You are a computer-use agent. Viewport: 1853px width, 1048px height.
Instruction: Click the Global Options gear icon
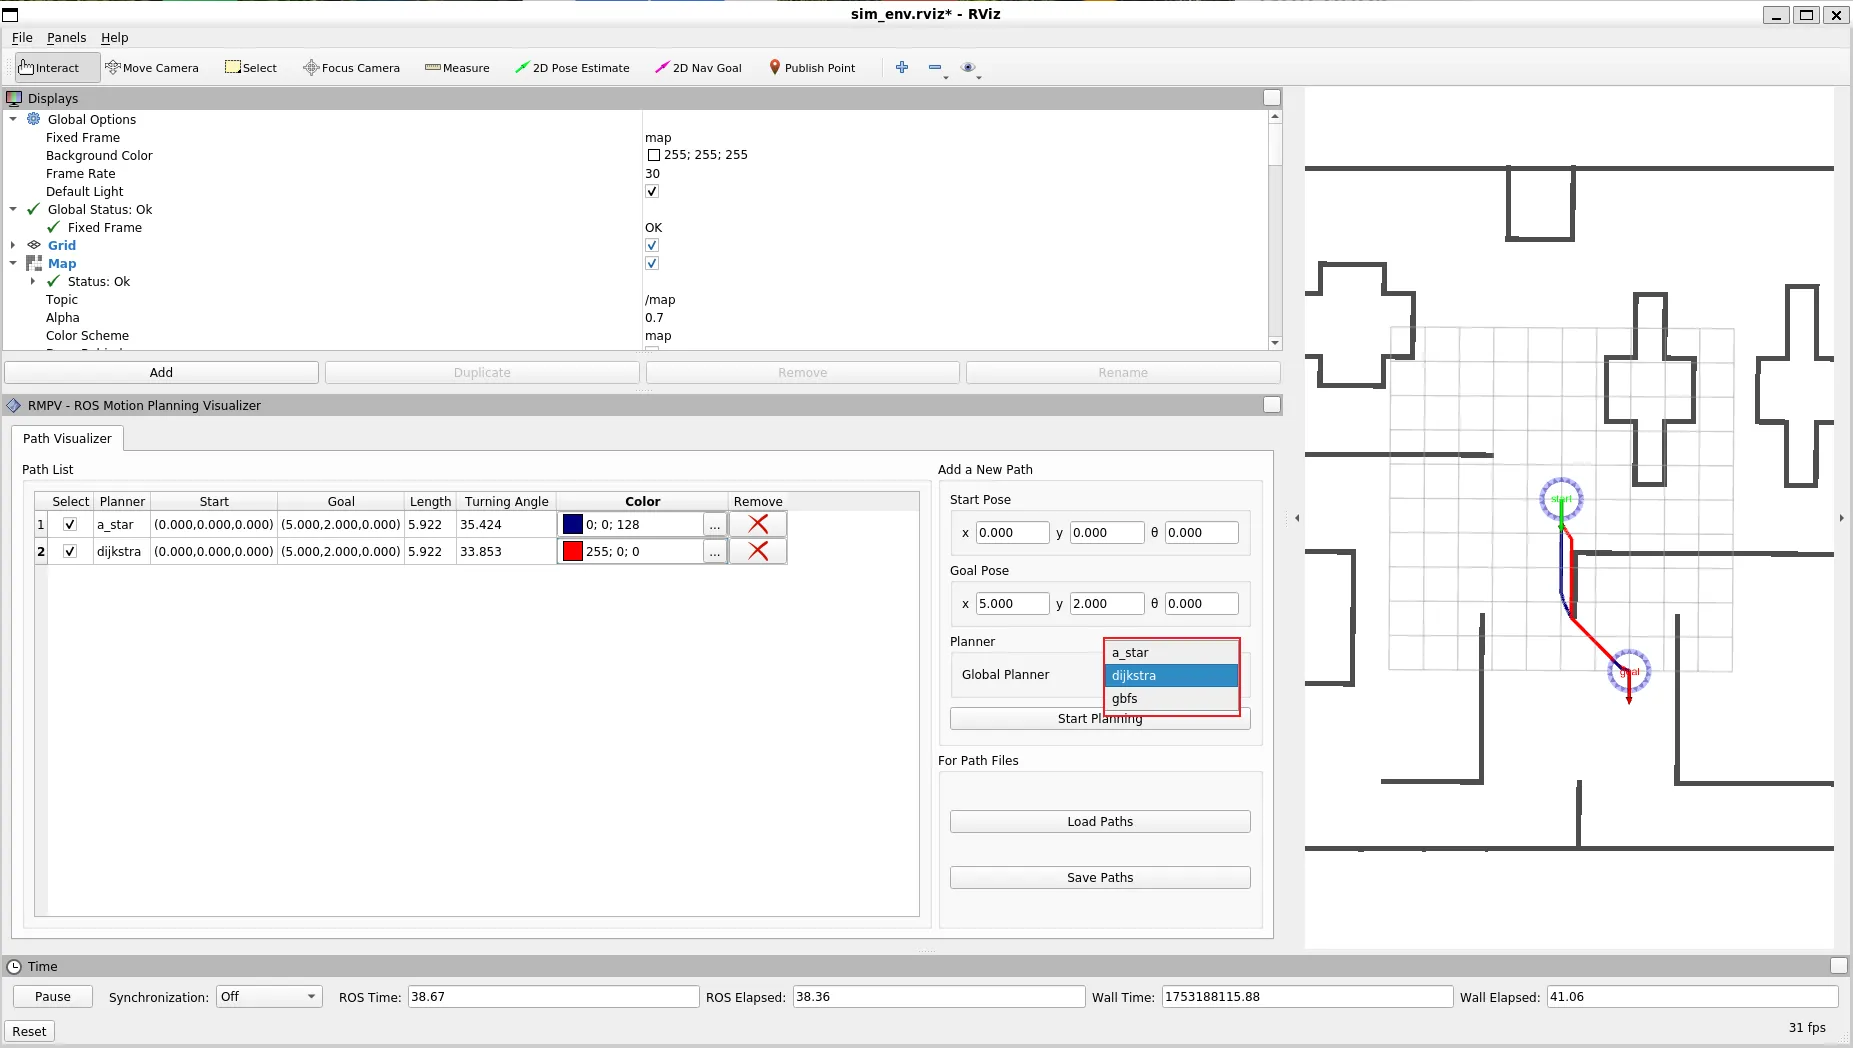[x=34, y=119]
